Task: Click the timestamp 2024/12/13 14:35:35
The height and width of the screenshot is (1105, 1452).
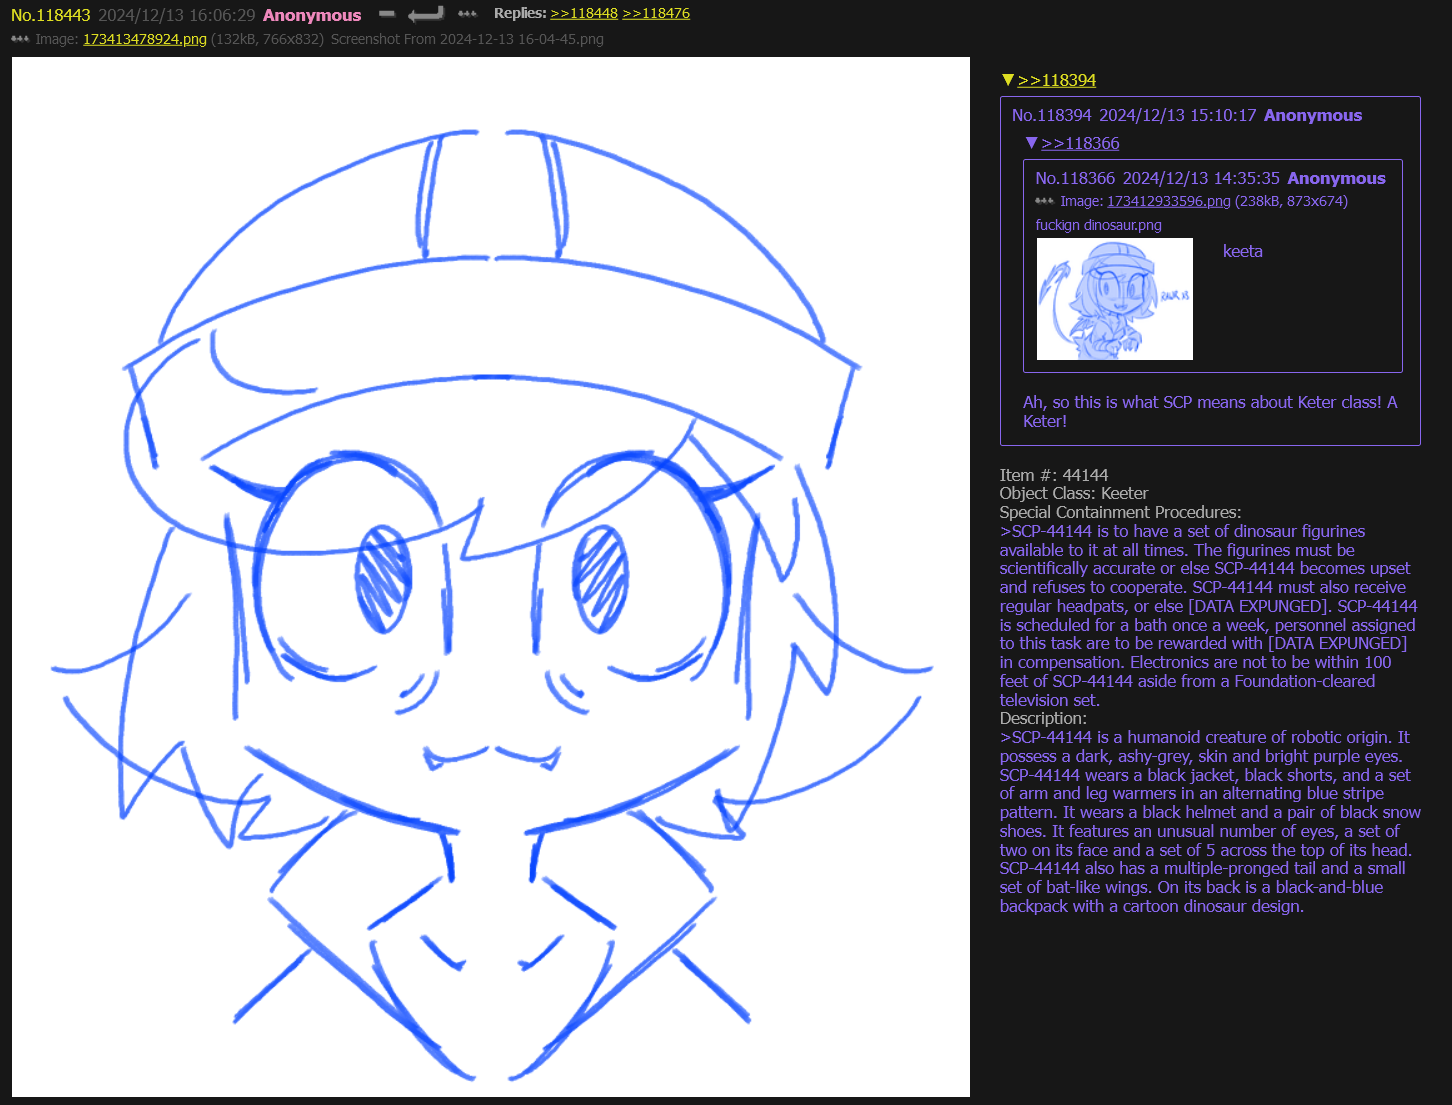Action: tap(1201, 178)
